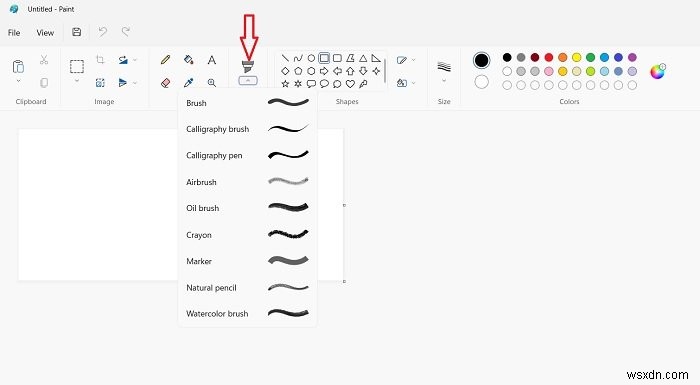Viewport: 700px width, 385px height.
Task: Pick the red color swatch
Action: (x=549, y=57)
